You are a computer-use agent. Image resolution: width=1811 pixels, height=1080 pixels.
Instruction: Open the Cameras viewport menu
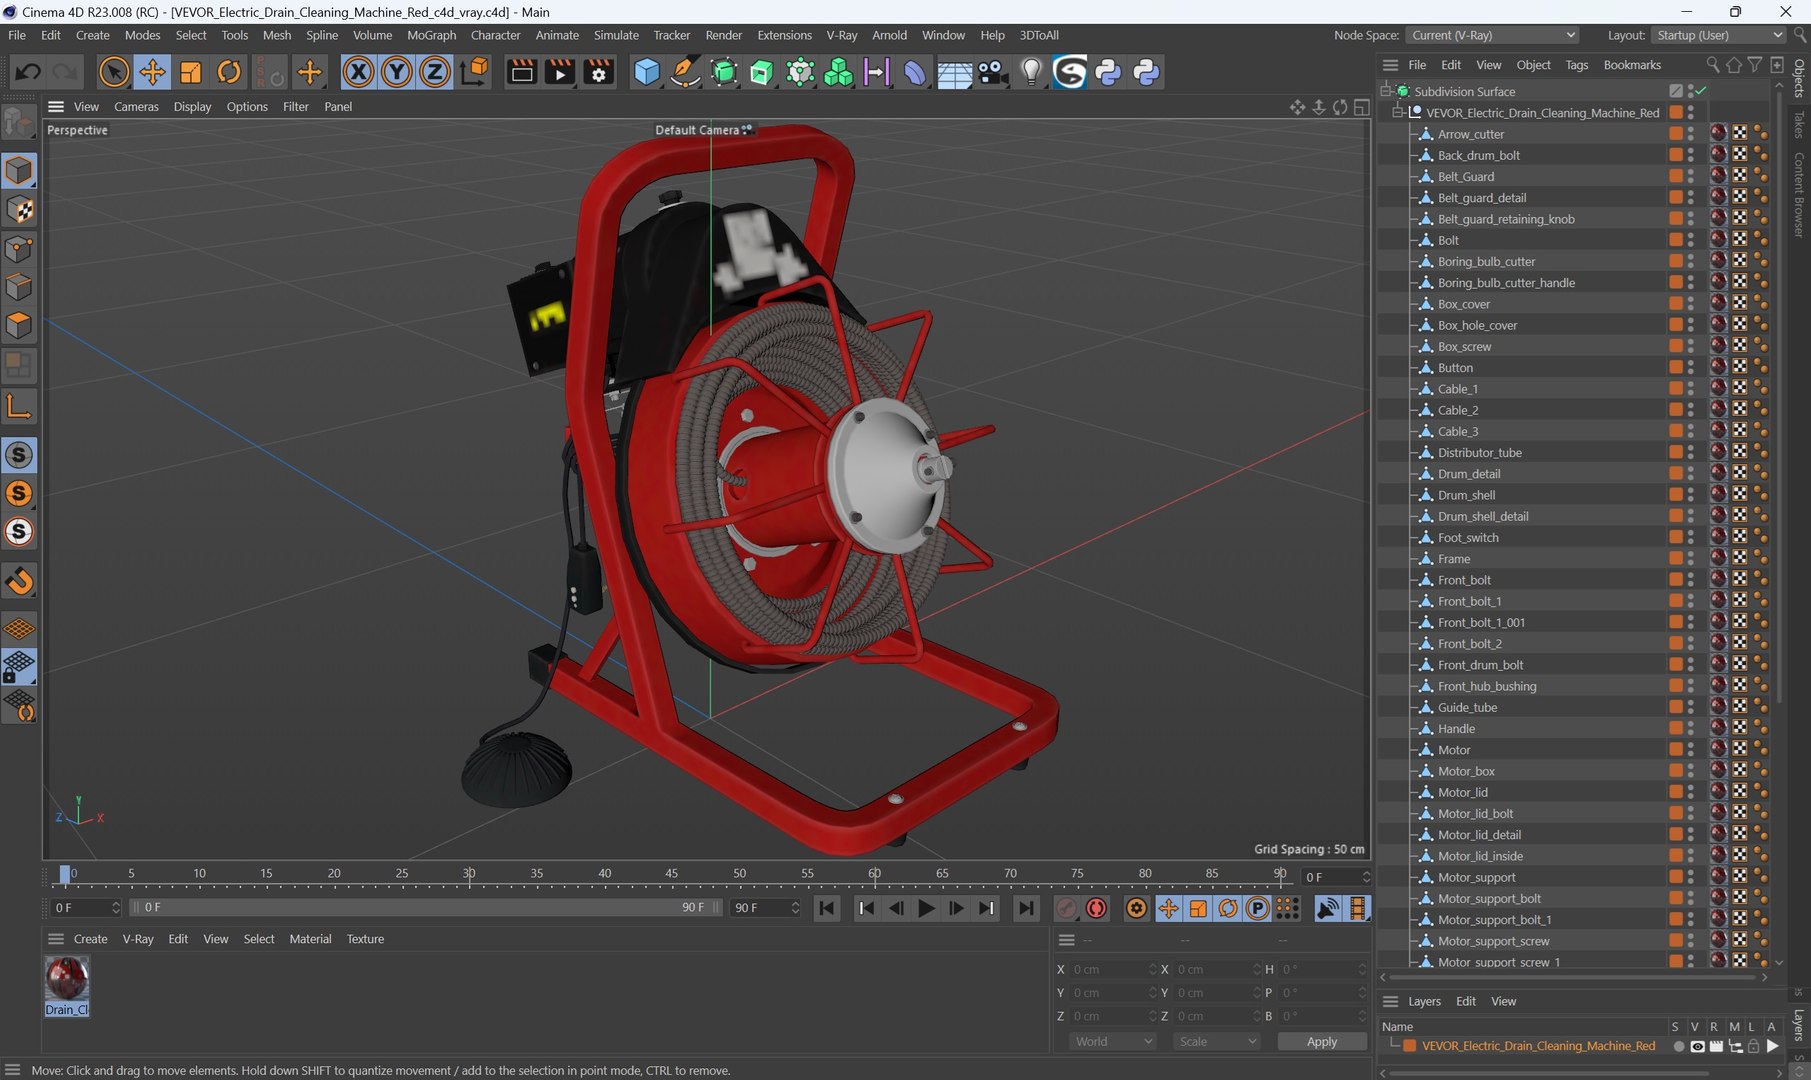(x=136, y=106)
